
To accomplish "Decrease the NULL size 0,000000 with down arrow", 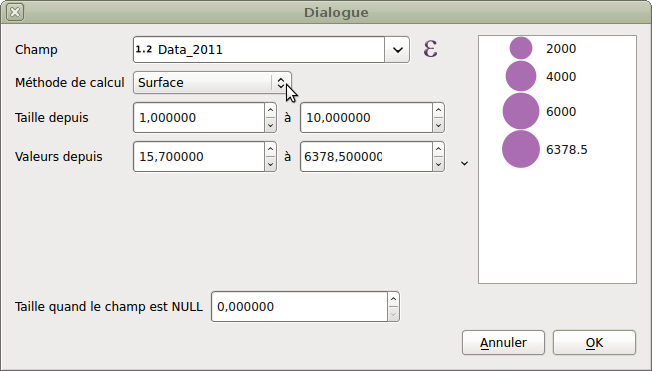I will (393, 314).
